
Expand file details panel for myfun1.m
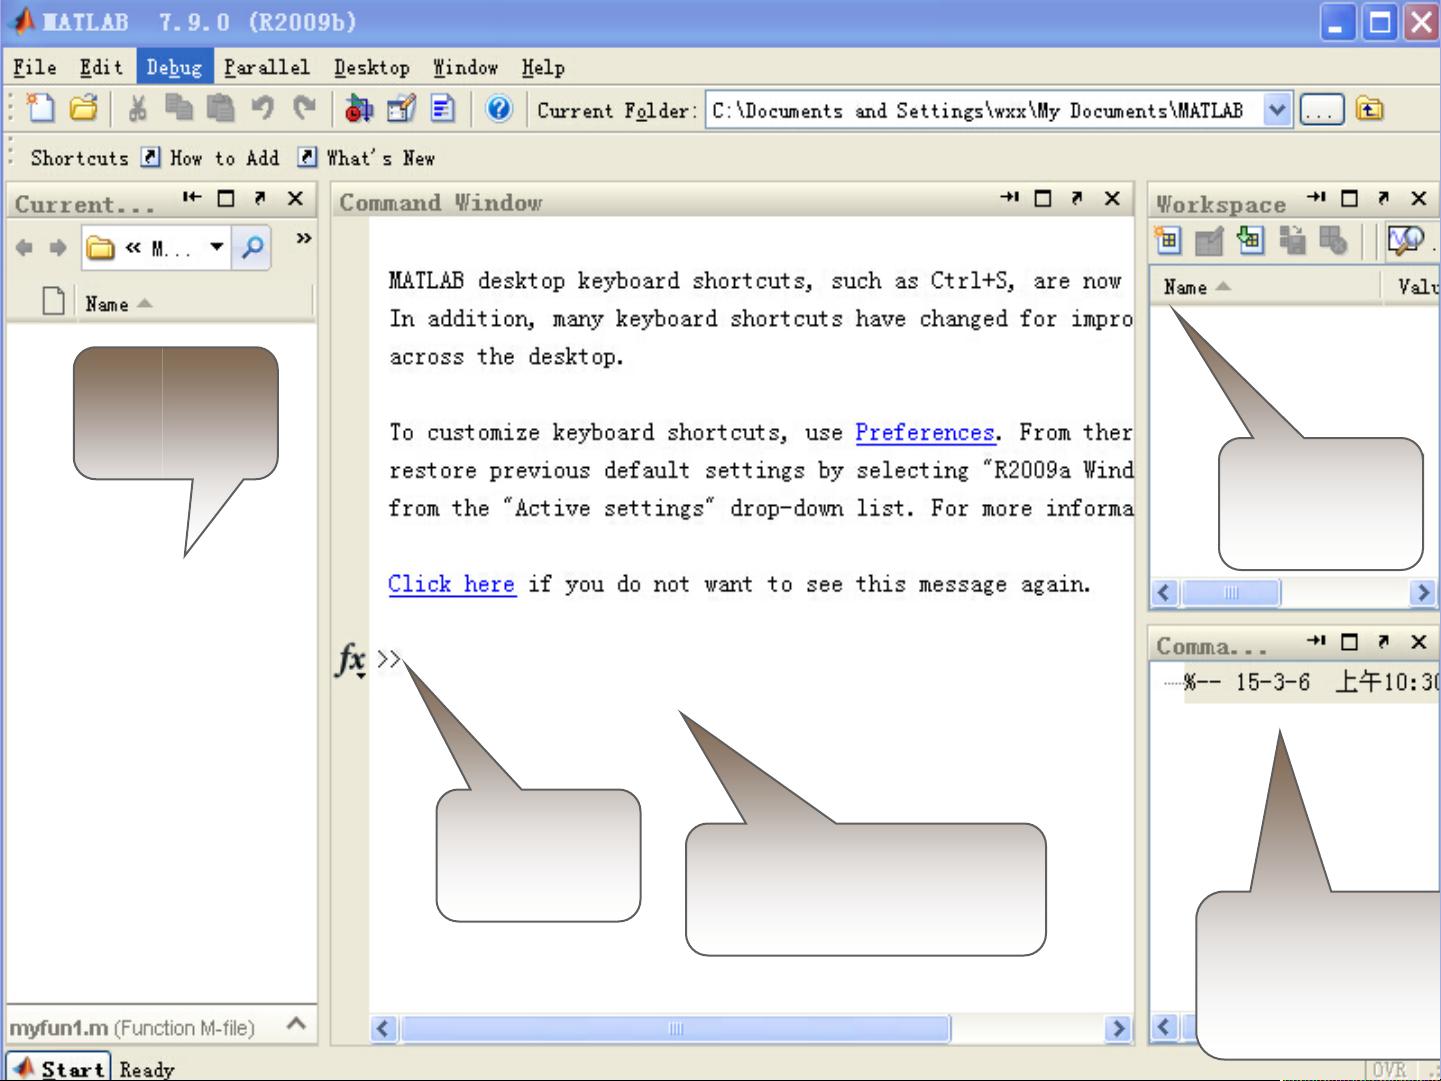296,1023
